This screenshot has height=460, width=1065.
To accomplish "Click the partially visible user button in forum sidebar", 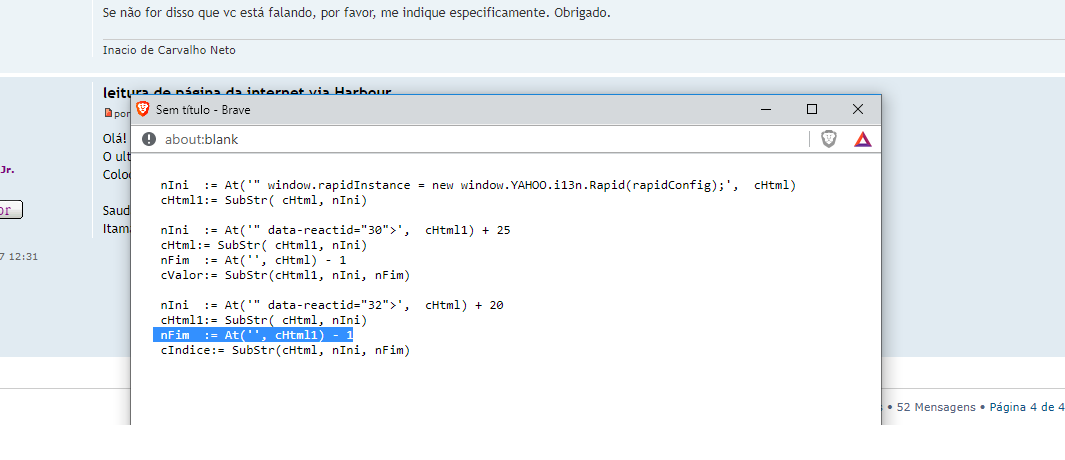I will point(11,210).
